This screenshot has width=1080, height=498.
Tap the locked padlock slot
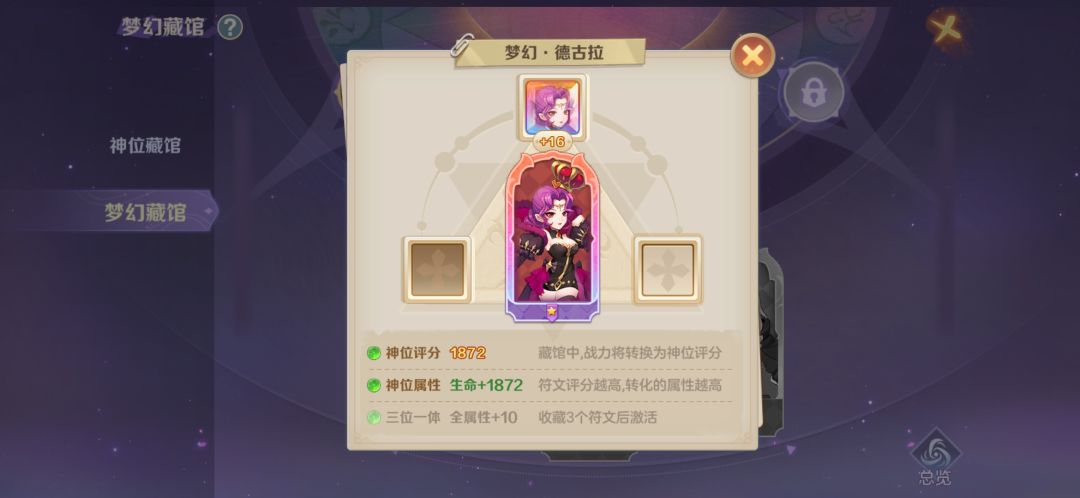coord(813,92)
